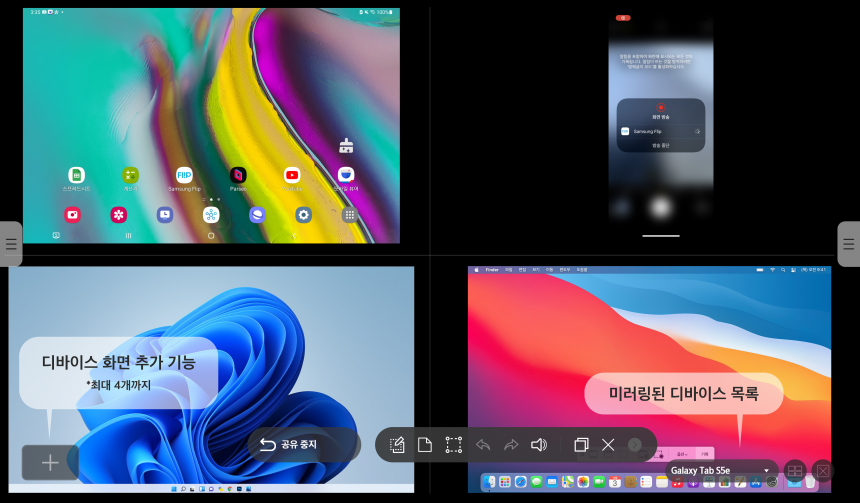Open FaceTime from the Mac dock

point(599,482)
